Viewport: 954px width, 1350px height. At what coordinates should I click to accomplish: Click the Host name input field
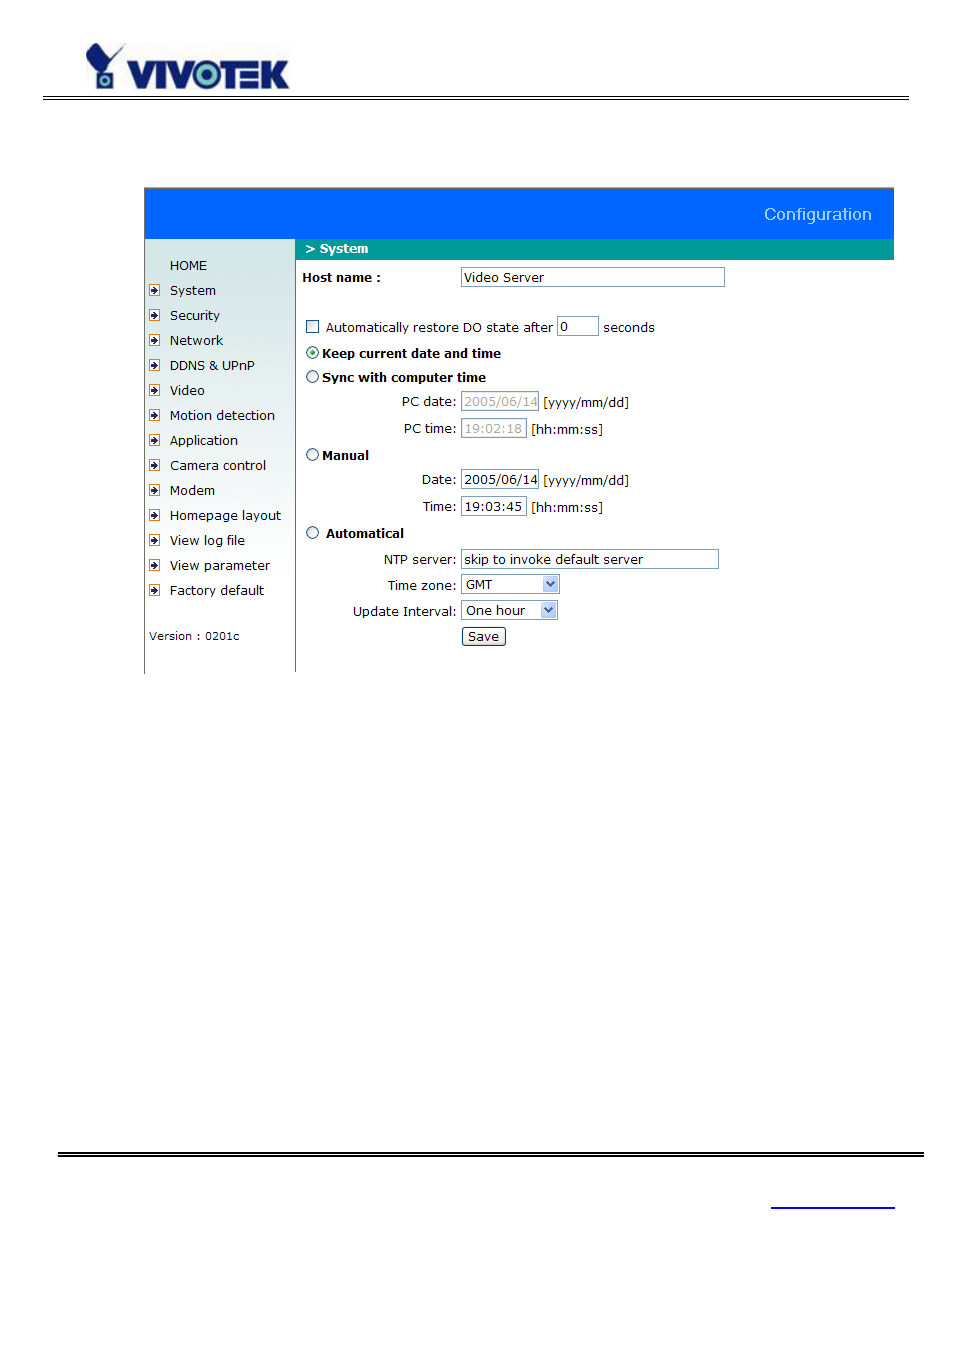593,278
